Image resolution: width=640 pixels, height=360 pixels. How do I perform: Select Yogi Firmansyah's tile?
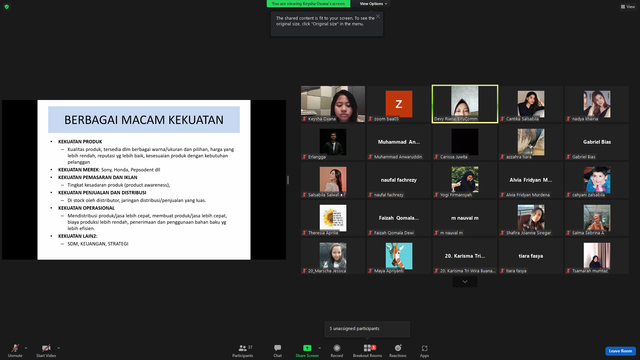tap(465, 180)
